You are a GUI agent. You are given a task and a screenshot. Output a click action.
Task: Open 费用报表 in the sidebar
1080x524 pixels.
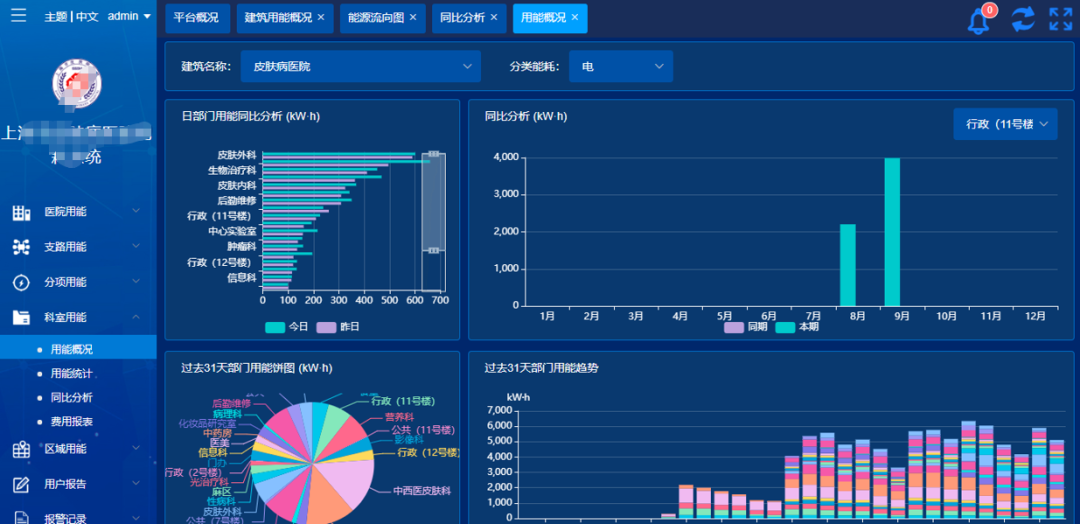(x=71, y=422)
